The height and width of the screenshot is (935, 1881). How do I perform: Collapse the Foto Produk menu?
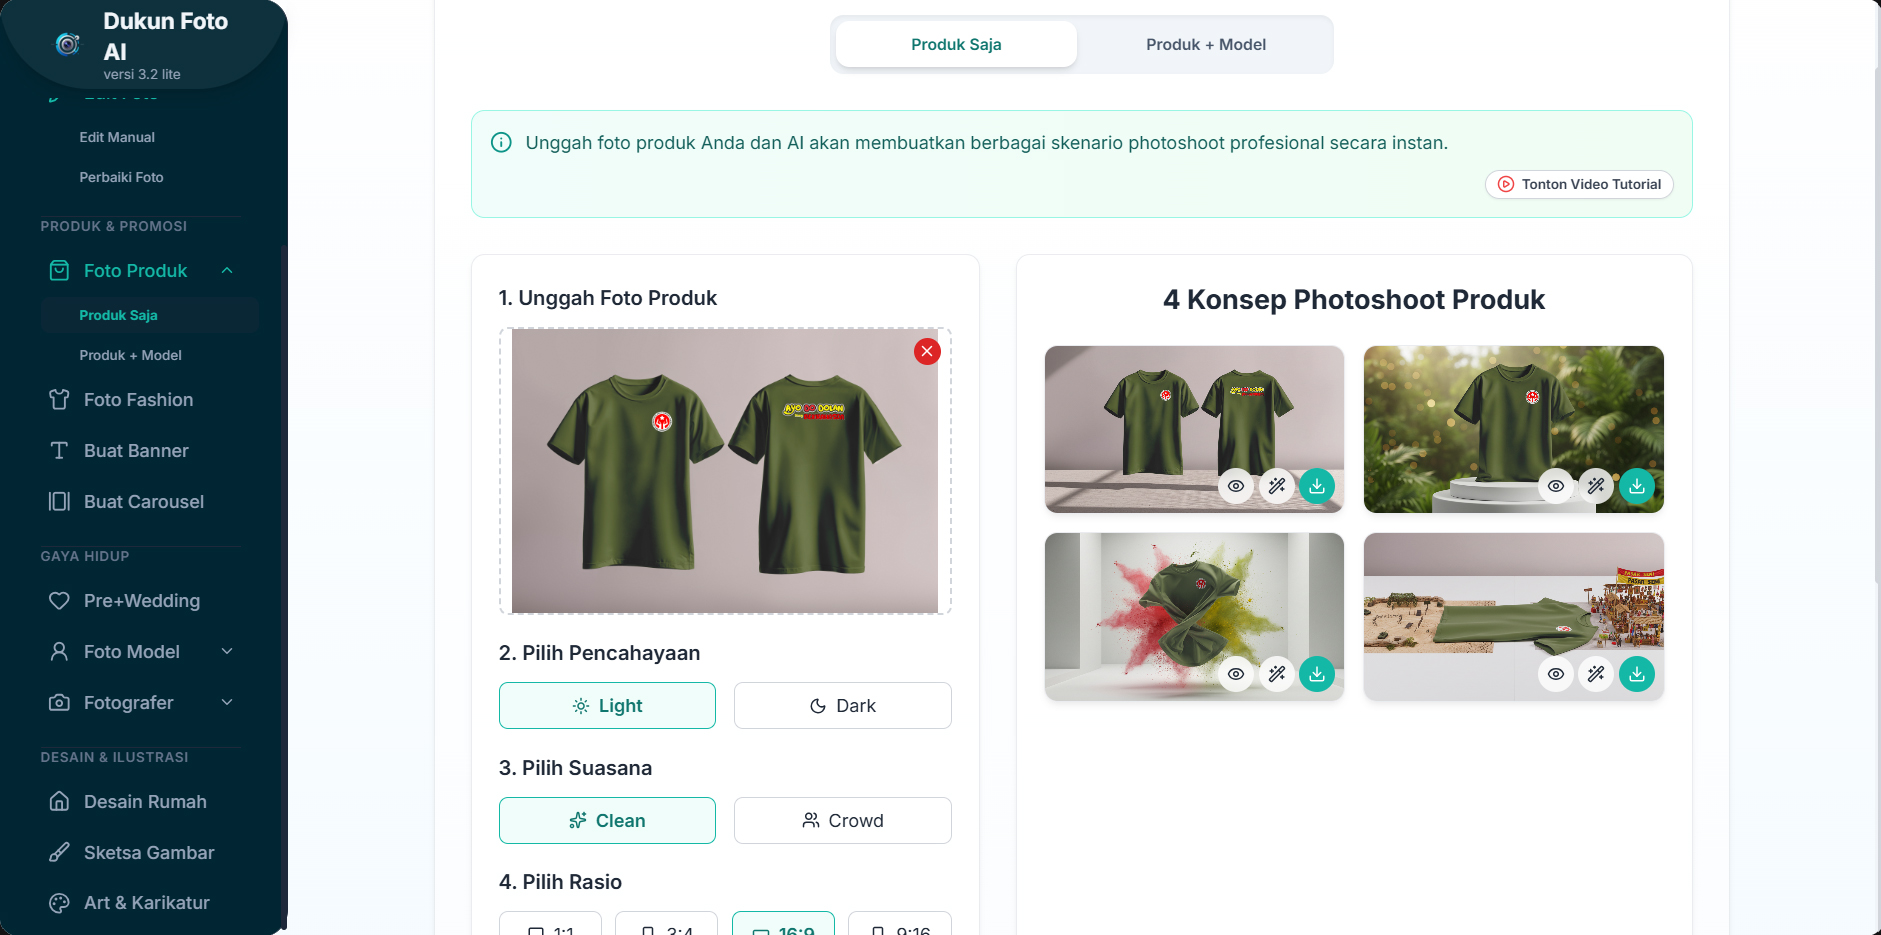pyautogui.click(x=227, y=271)
